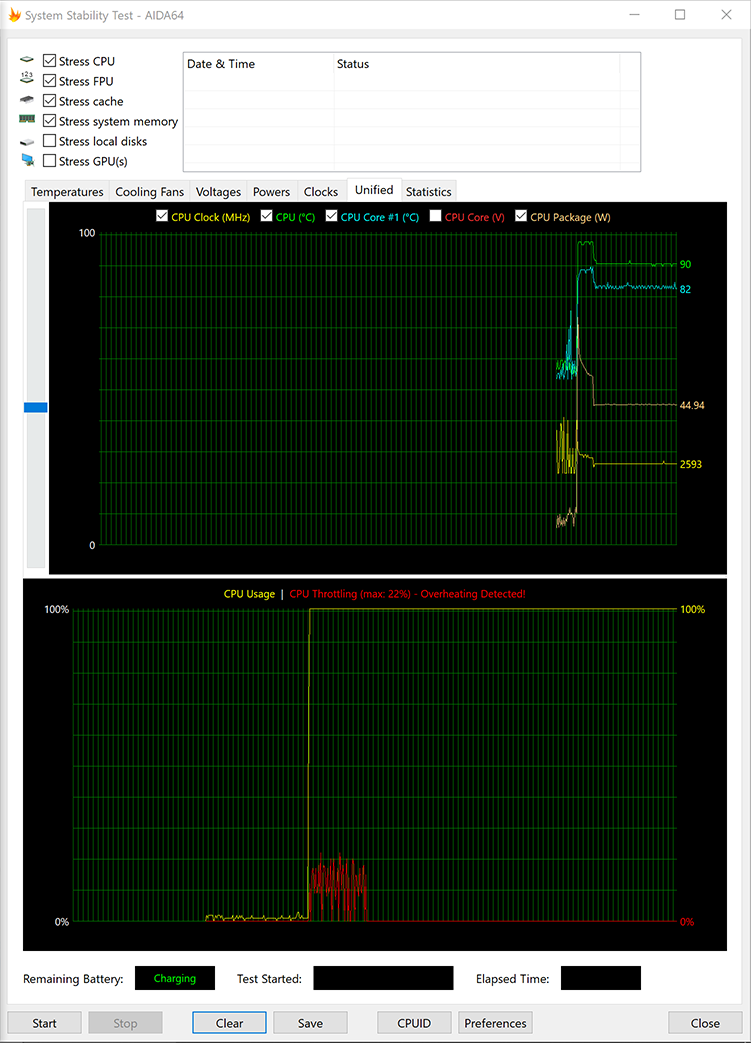751x1043 pixels.
Task: Toggle CPU Package (W) graph checkbox
Action: pos(521,216)
